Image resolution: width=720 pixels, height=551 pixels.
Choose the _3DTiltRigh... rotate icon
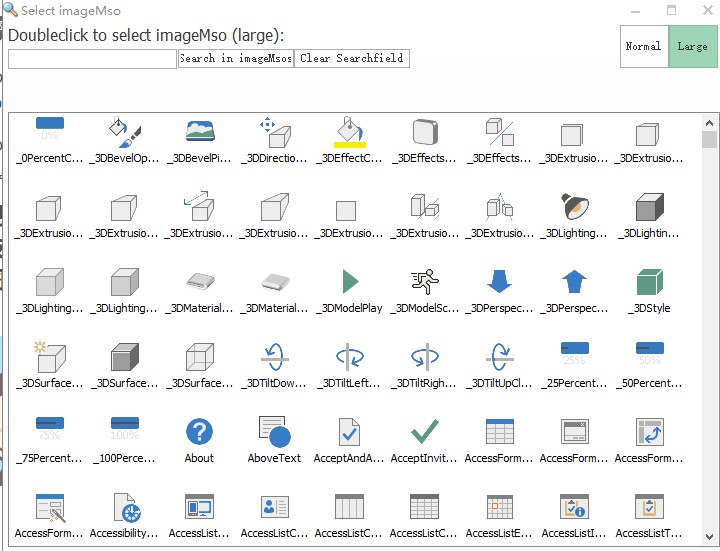click(x=425, y=357)
